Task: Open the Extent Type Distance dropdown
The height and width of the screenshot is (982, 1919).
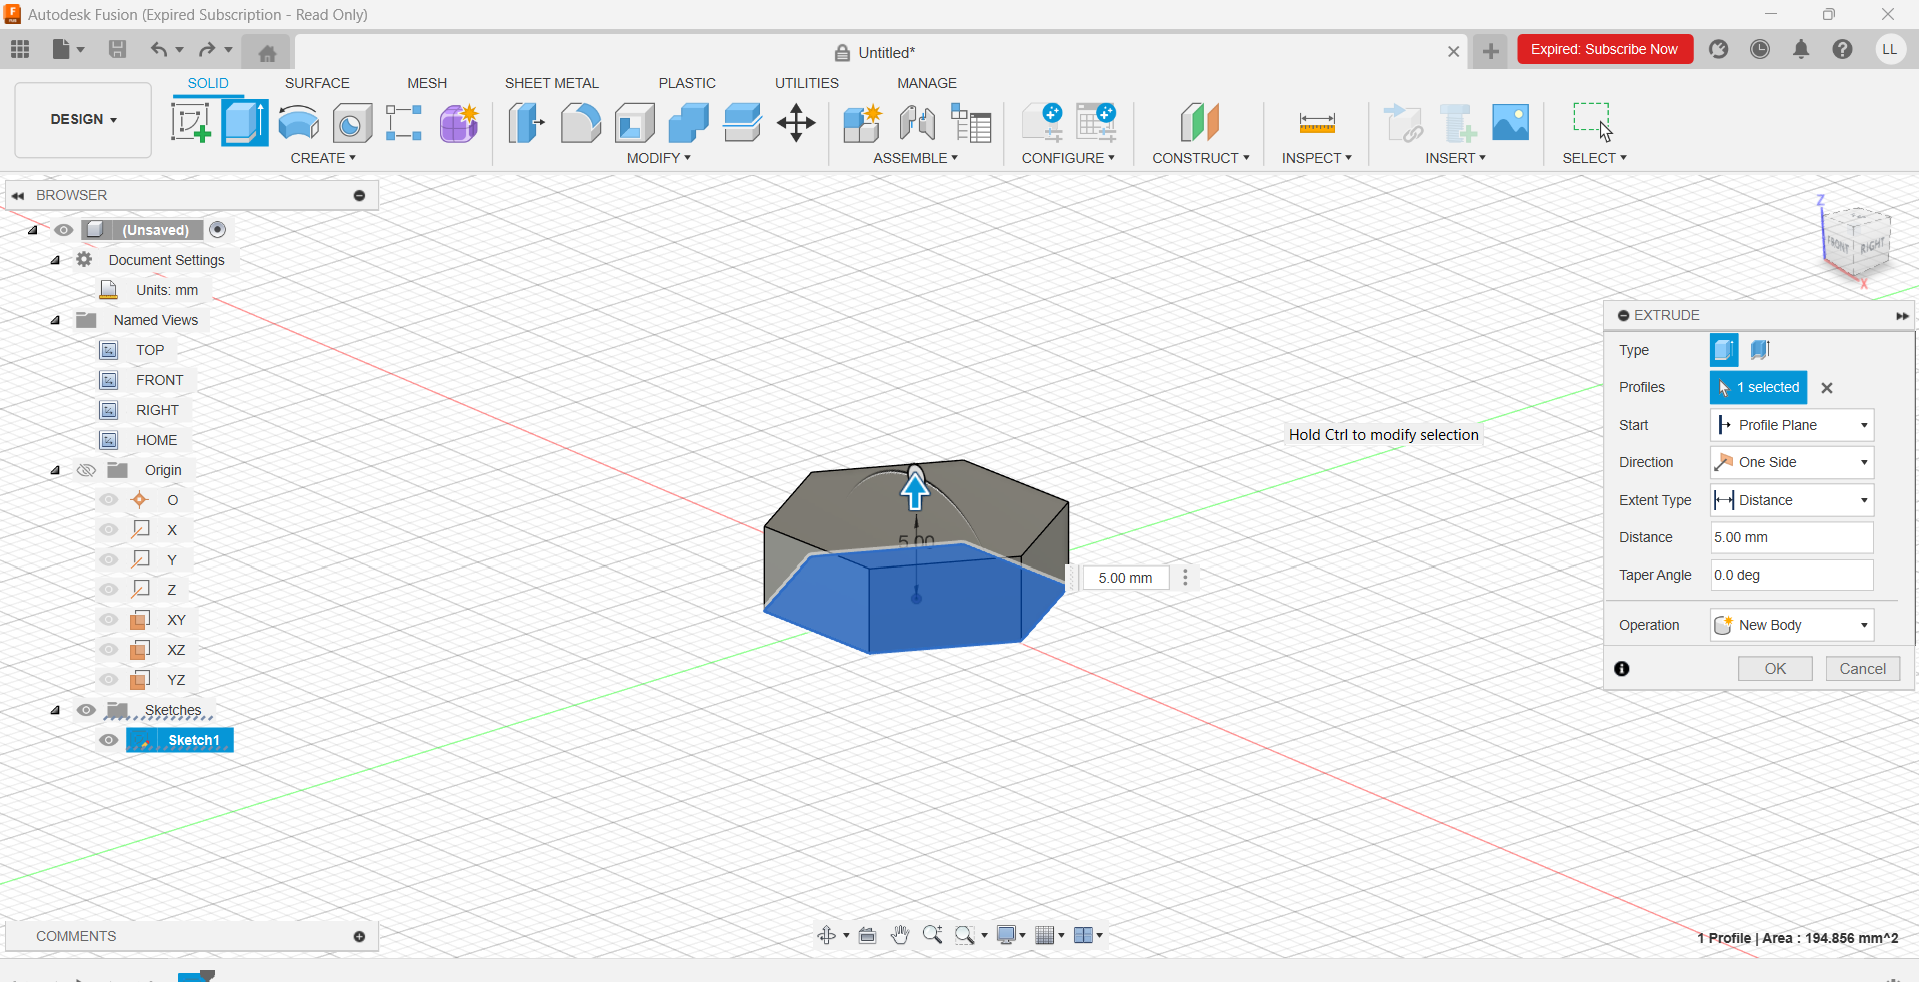Action: [1791, 500]
